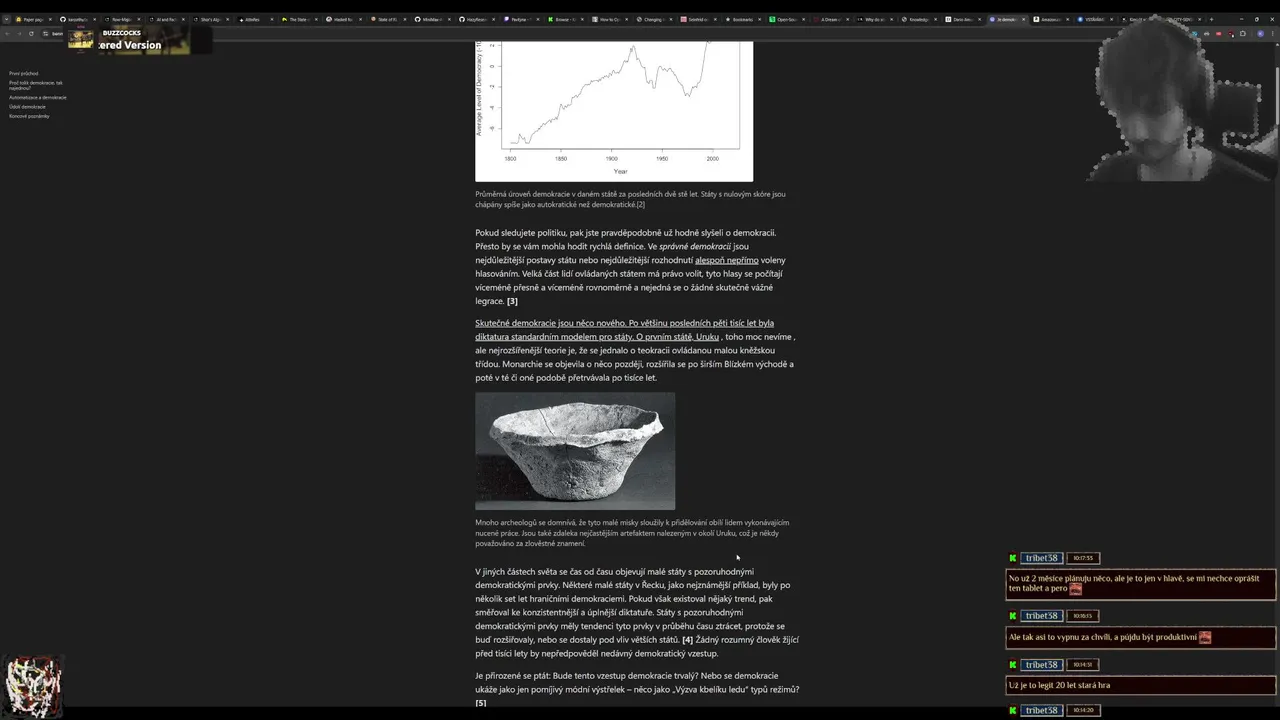This screenshot has height=720, width=1280.
Task: Follow the underlined 'alespoň nepřímo' link
Action: click(x=727, y=260)
